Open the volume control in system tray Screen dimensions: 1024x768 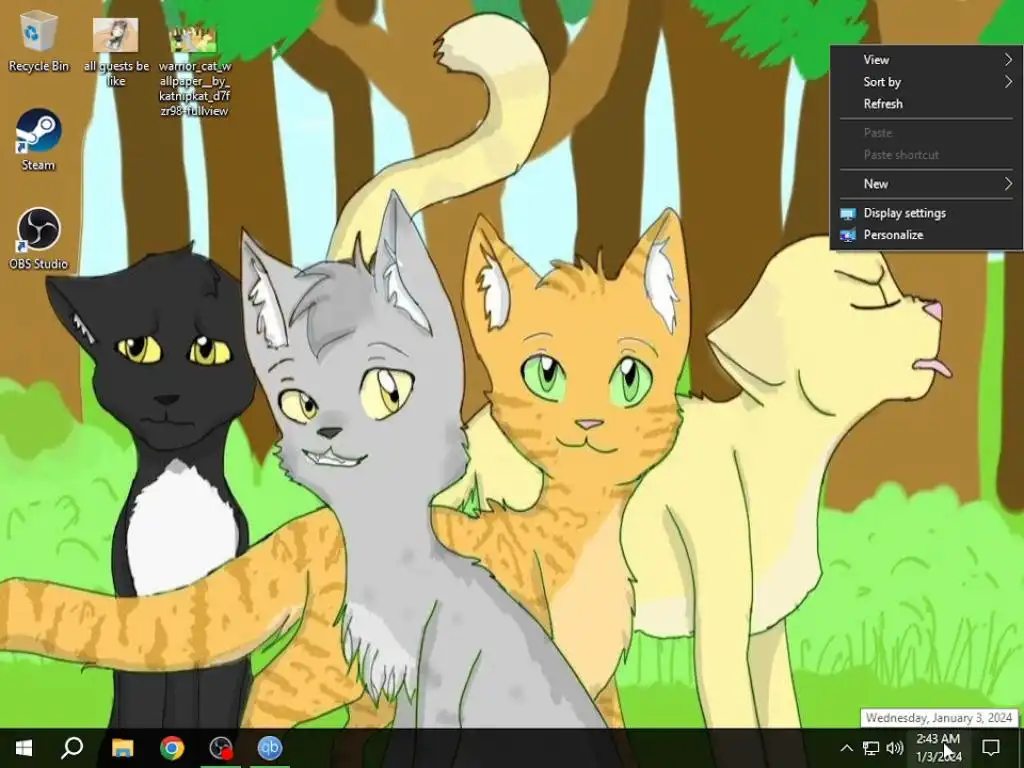coord(894,748)
